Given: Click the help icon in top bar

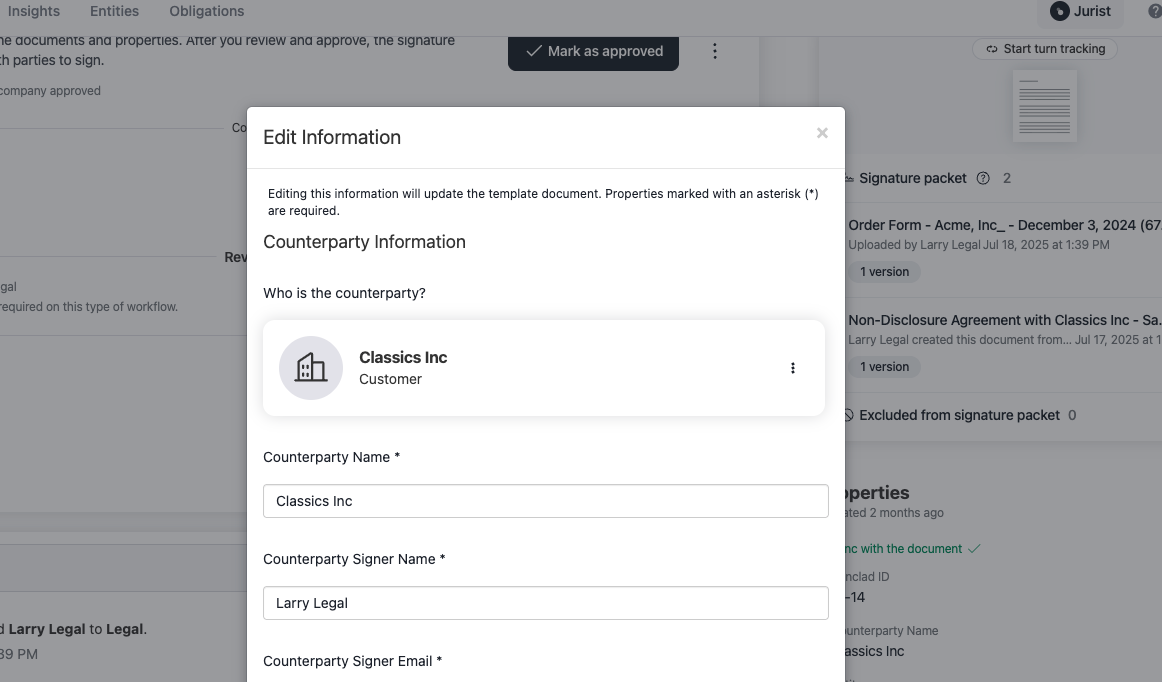Looking at the screenshot, I should 1154,12.
